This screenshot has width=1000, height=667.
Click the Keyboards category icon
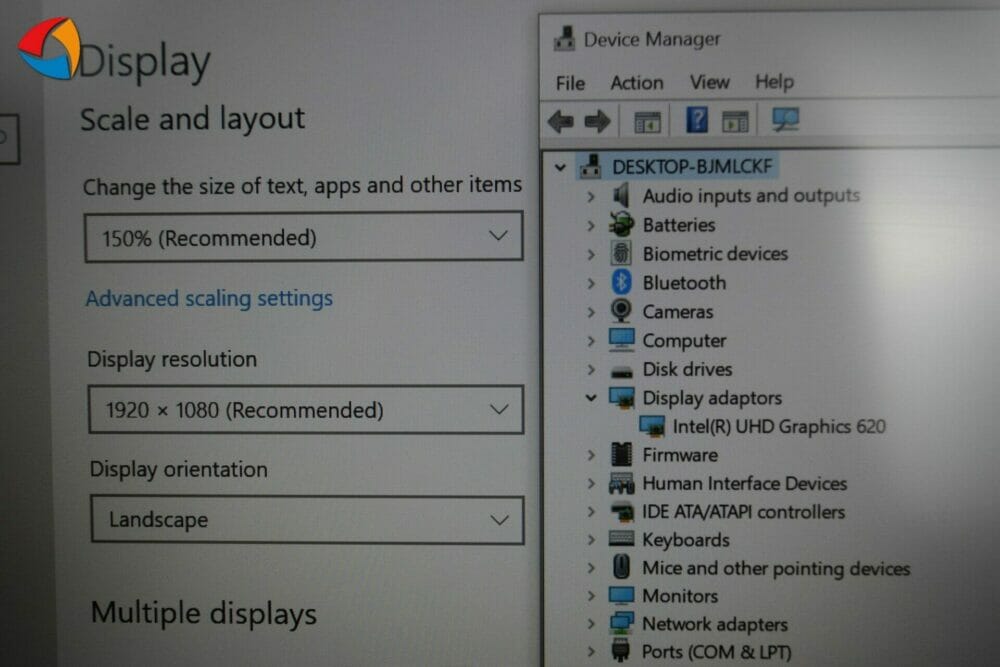pyautogui.click(x=621, y=539)
